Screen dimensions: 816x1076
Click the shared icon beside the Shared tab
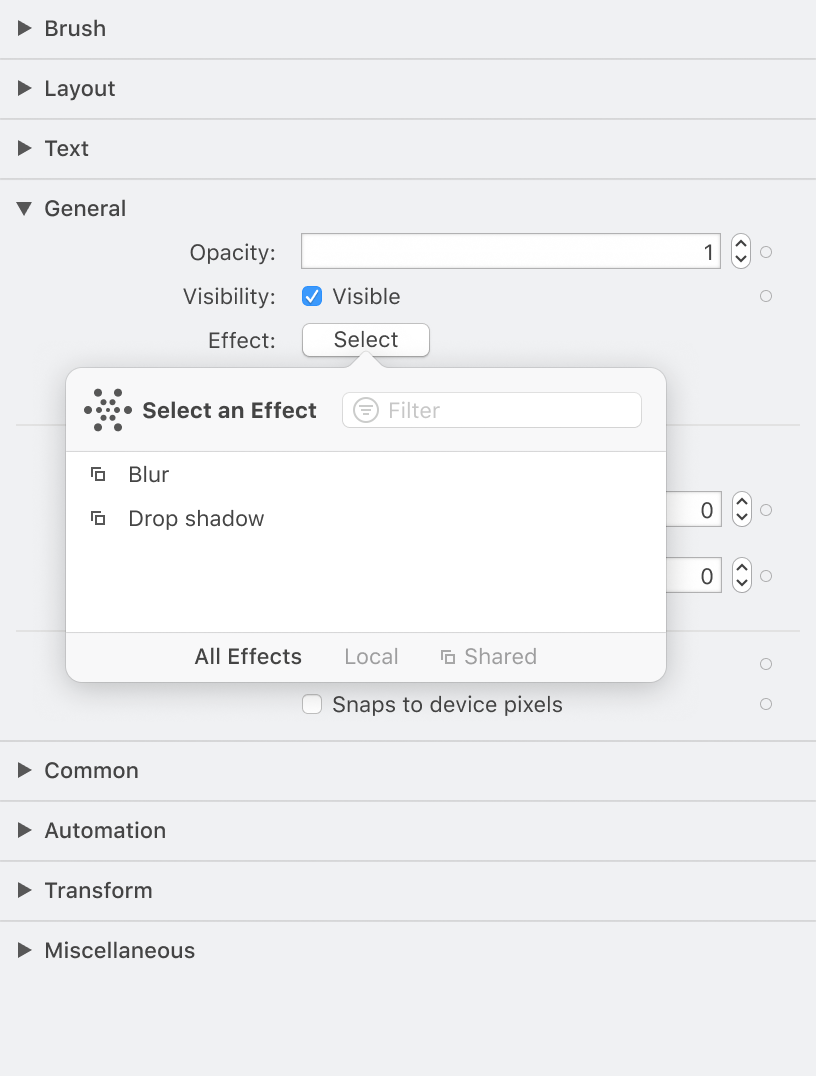448,656
